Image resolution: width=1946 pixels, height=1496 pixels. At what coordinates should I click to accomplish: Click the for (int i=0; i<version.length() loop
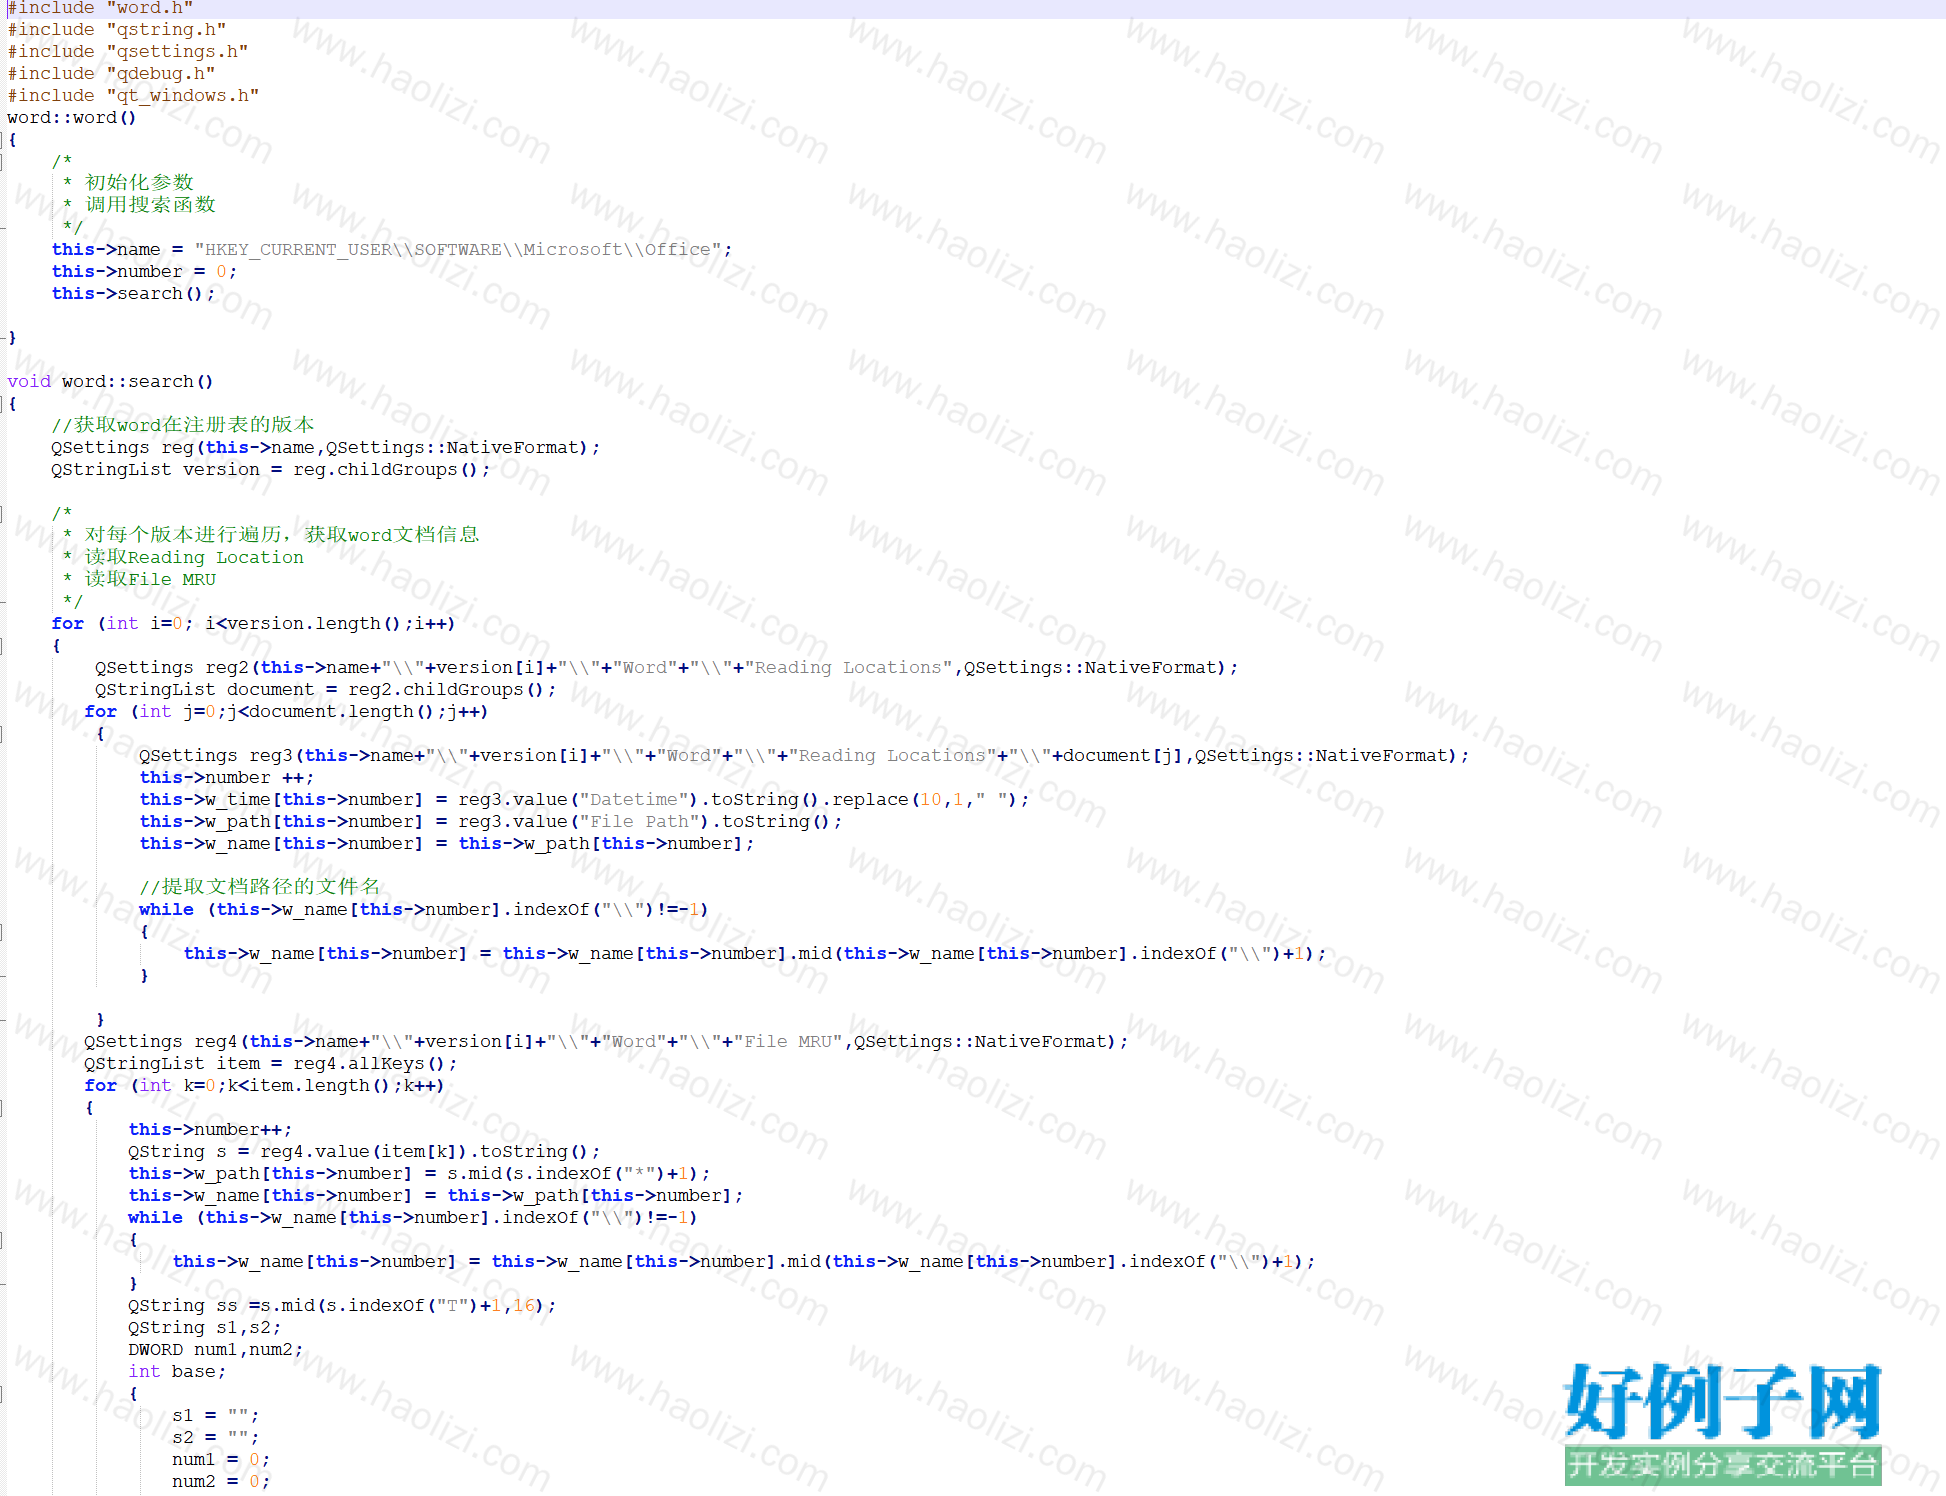[254, 624]
